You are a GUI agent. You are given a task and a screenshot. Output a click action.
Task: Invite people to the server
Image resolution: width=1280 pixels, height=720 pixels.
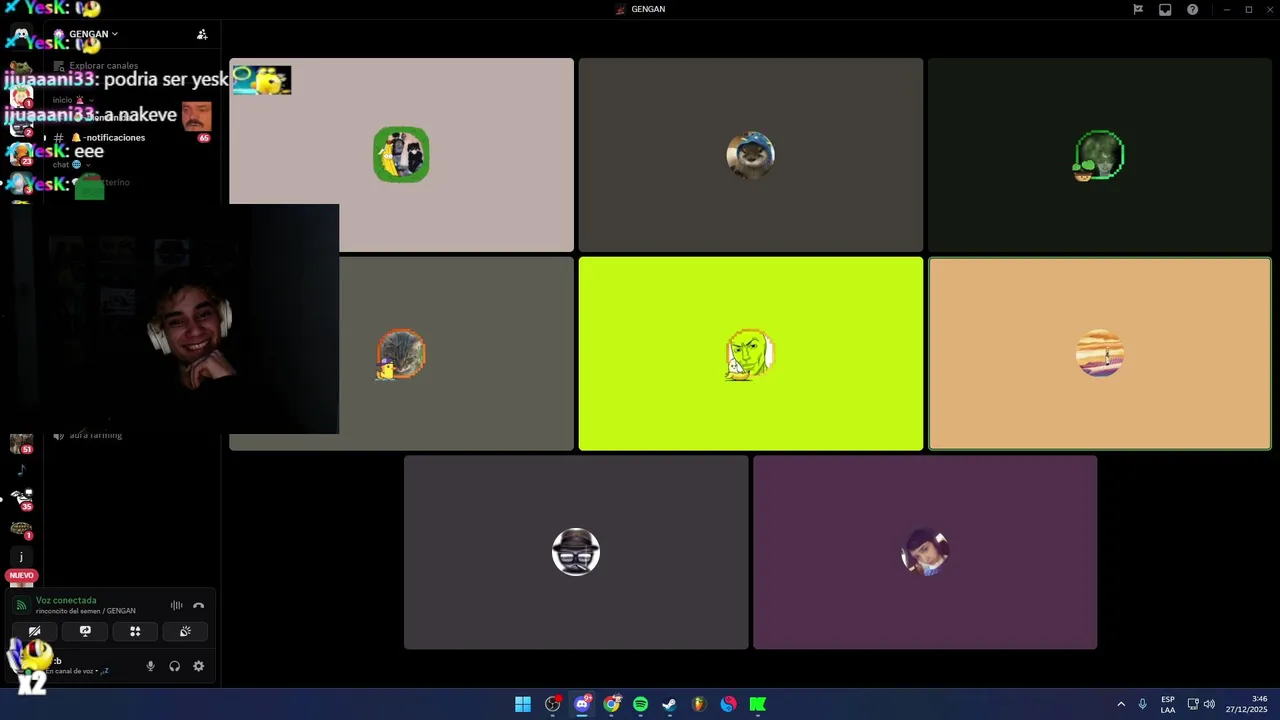[x=202, y=34]
